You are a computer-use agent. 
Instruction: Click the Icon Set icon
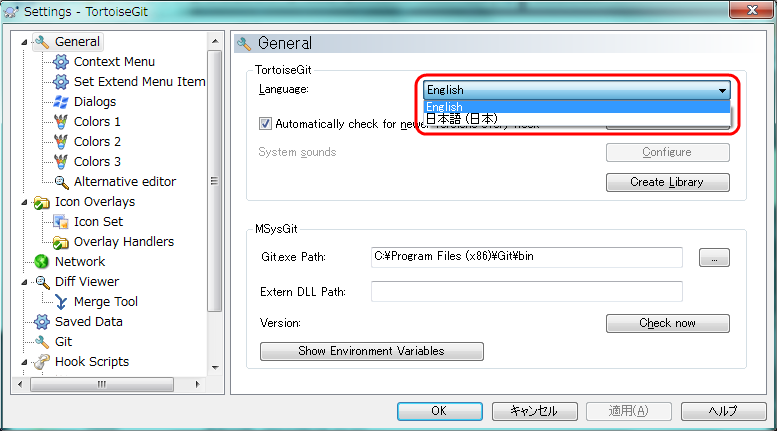pos(61,222)
